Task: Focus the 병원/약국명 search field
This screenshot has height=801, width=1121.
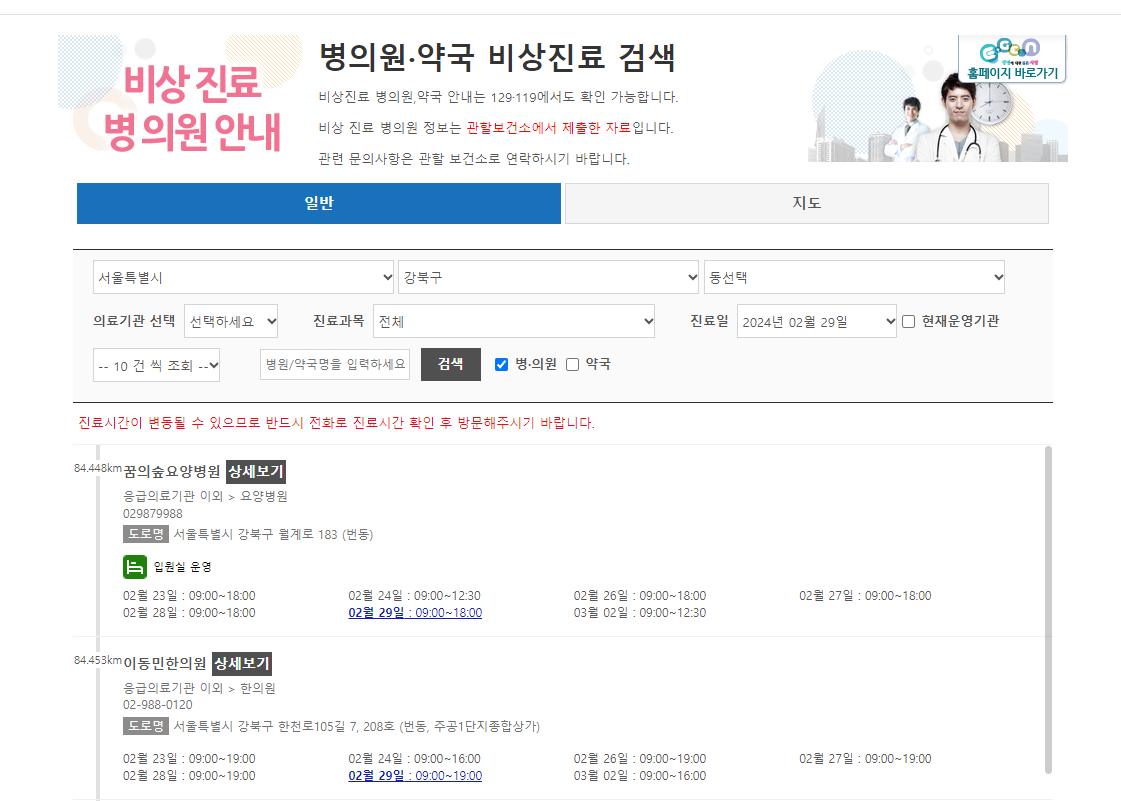Action: pos(335,364)
